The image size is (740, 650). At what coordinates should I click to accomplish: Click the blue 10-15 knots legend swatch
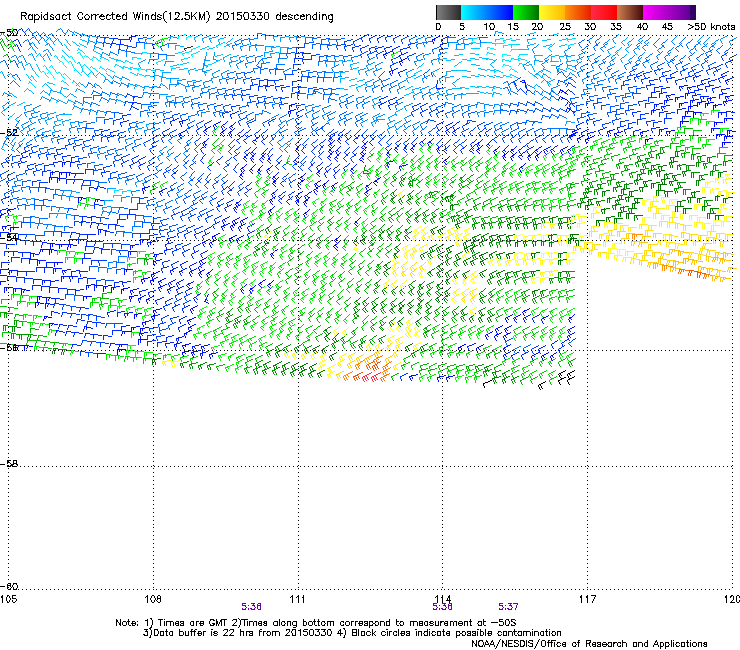coord(500,12)
